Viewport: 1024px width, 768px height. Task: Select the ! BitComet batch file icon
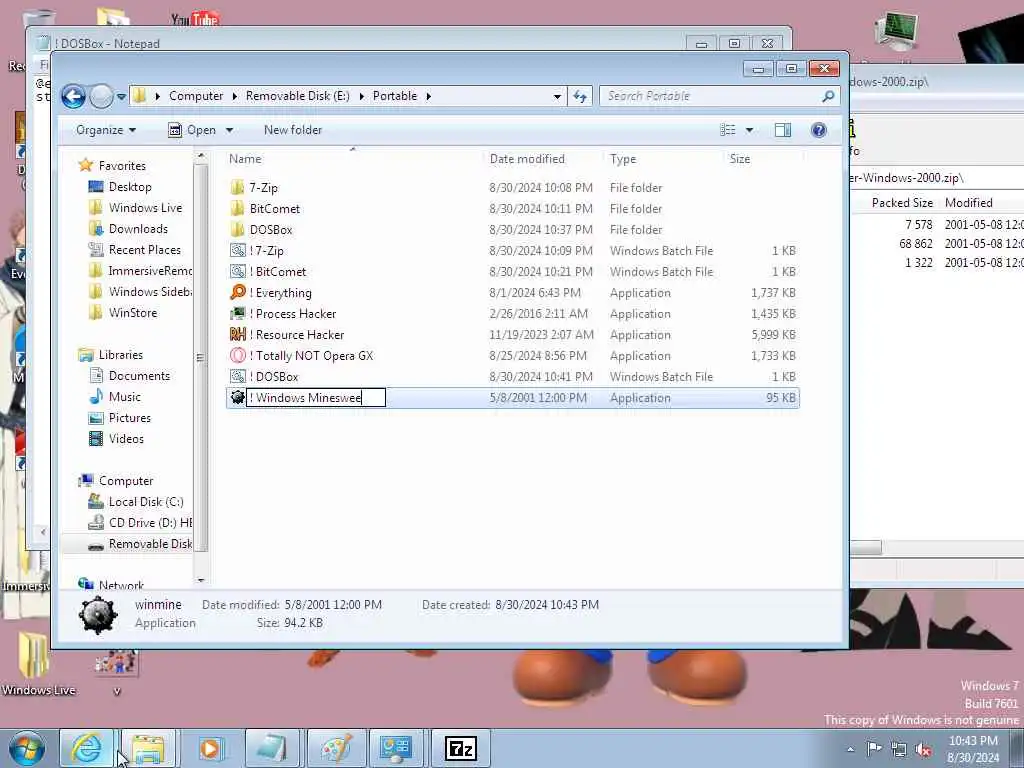(x=238, y=272)
